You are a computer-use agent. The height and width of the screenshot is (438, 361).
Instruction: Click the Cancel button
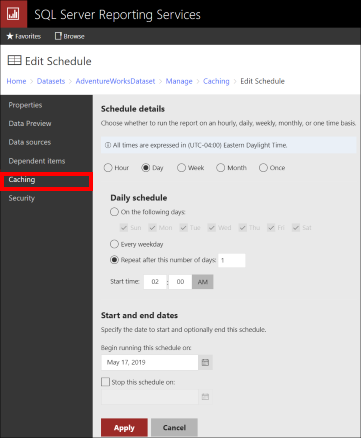coord(174,428)
